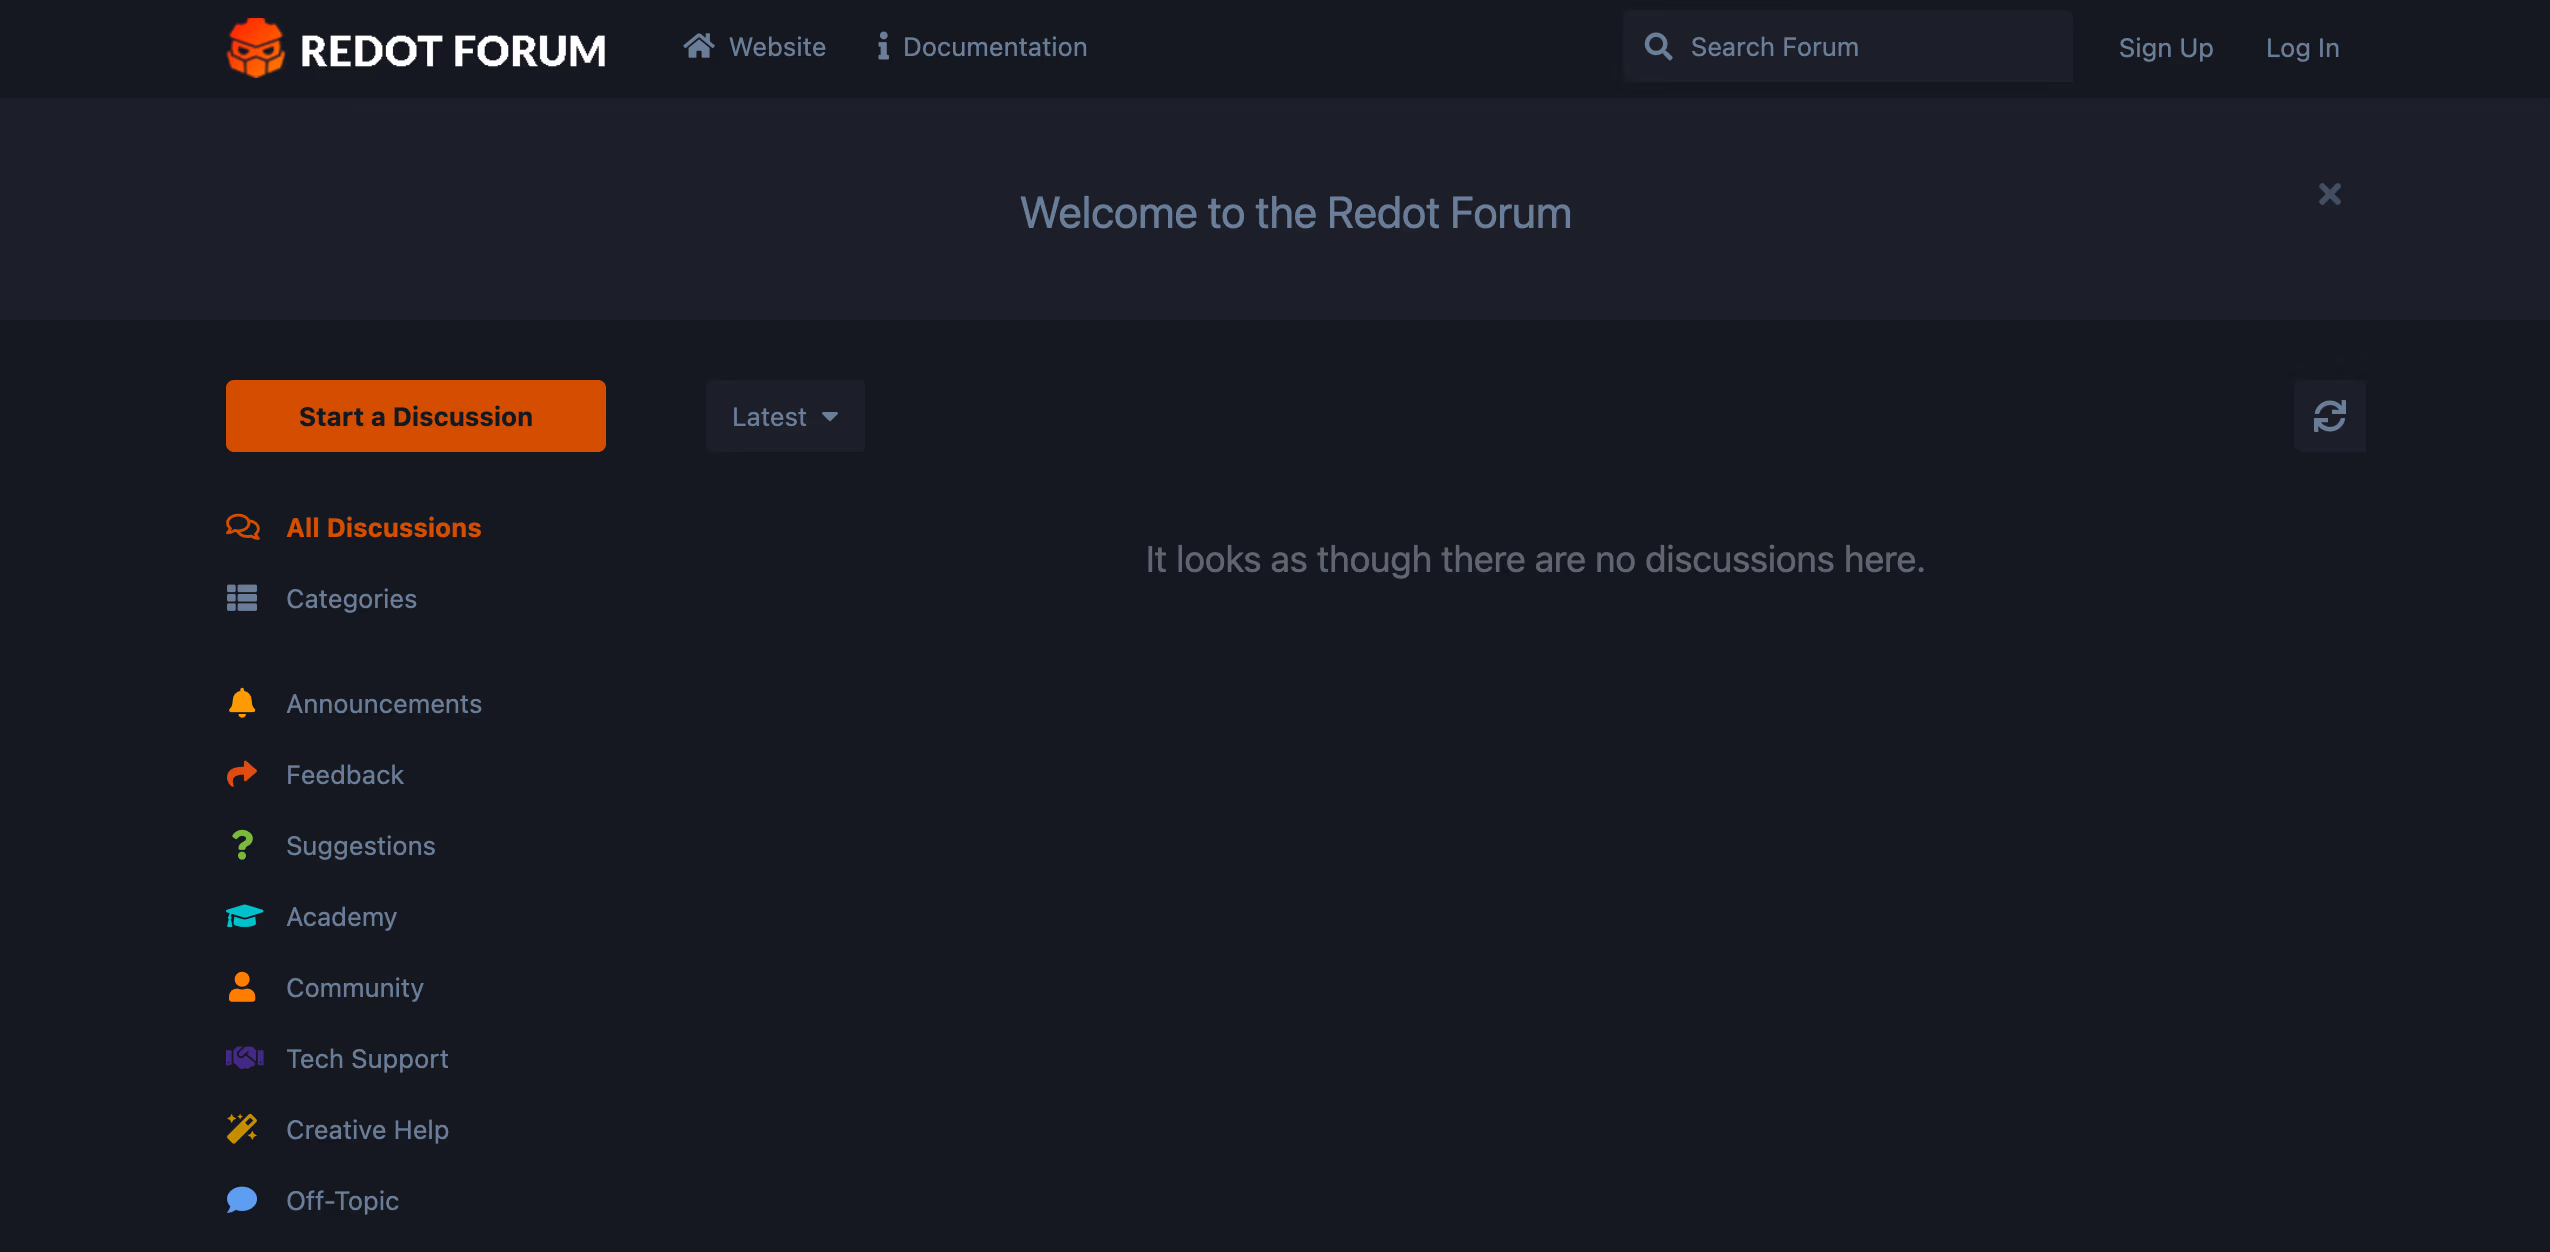Click the Off-Topic speech bubble icon
Image resolution: width=2550 pixels, height=1252 pixels.
(x=242, y=1200)
